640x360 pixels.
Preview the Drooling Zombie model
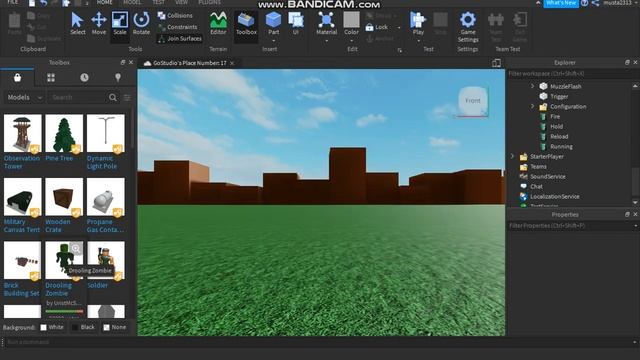point(76,248)
